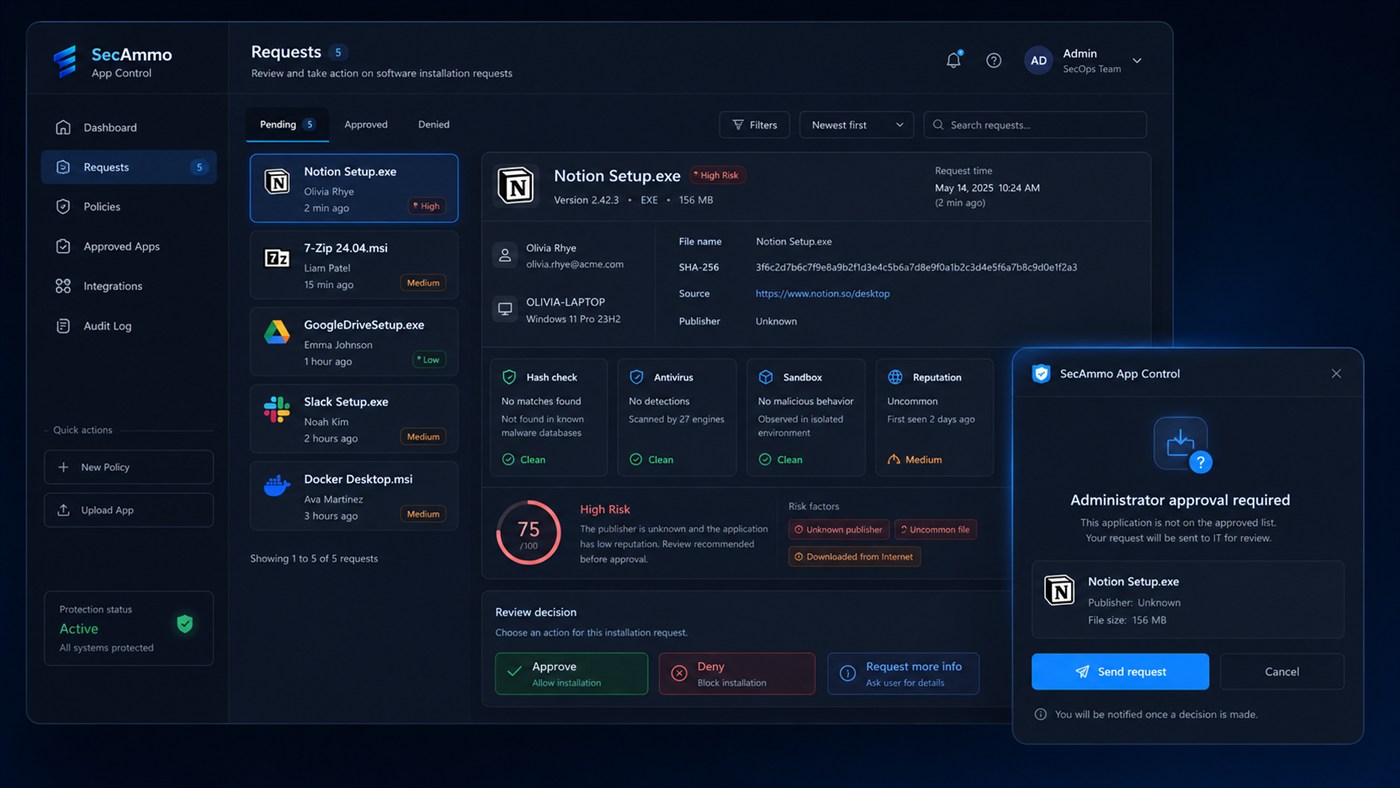Click the Dashboard home icon
The width and height of the screenshot is (1400, 788).
point(63,127)
